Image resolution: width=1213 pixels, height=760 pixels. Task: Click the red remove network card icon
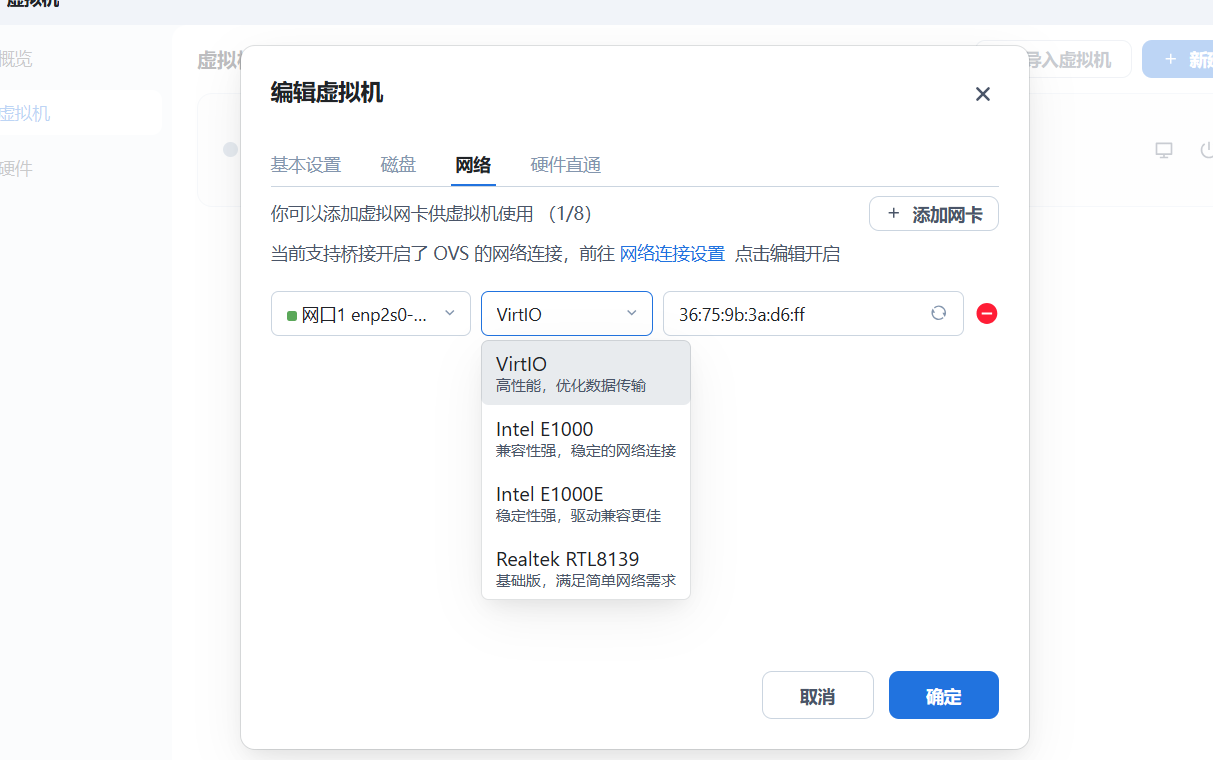point(986,314)
